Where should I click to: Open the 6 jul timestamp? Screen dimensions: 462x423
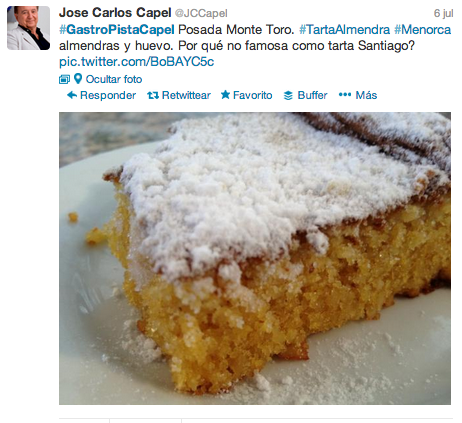coord(443,13)
